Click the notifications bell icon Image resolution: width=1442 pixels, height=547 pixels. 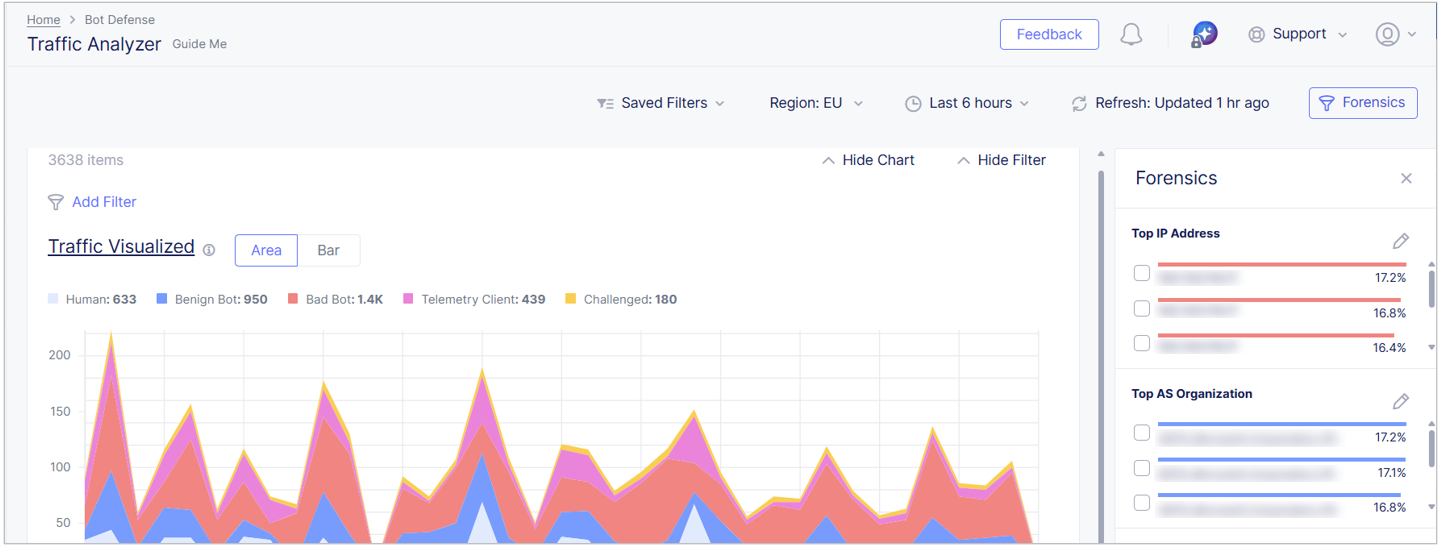1131,34
